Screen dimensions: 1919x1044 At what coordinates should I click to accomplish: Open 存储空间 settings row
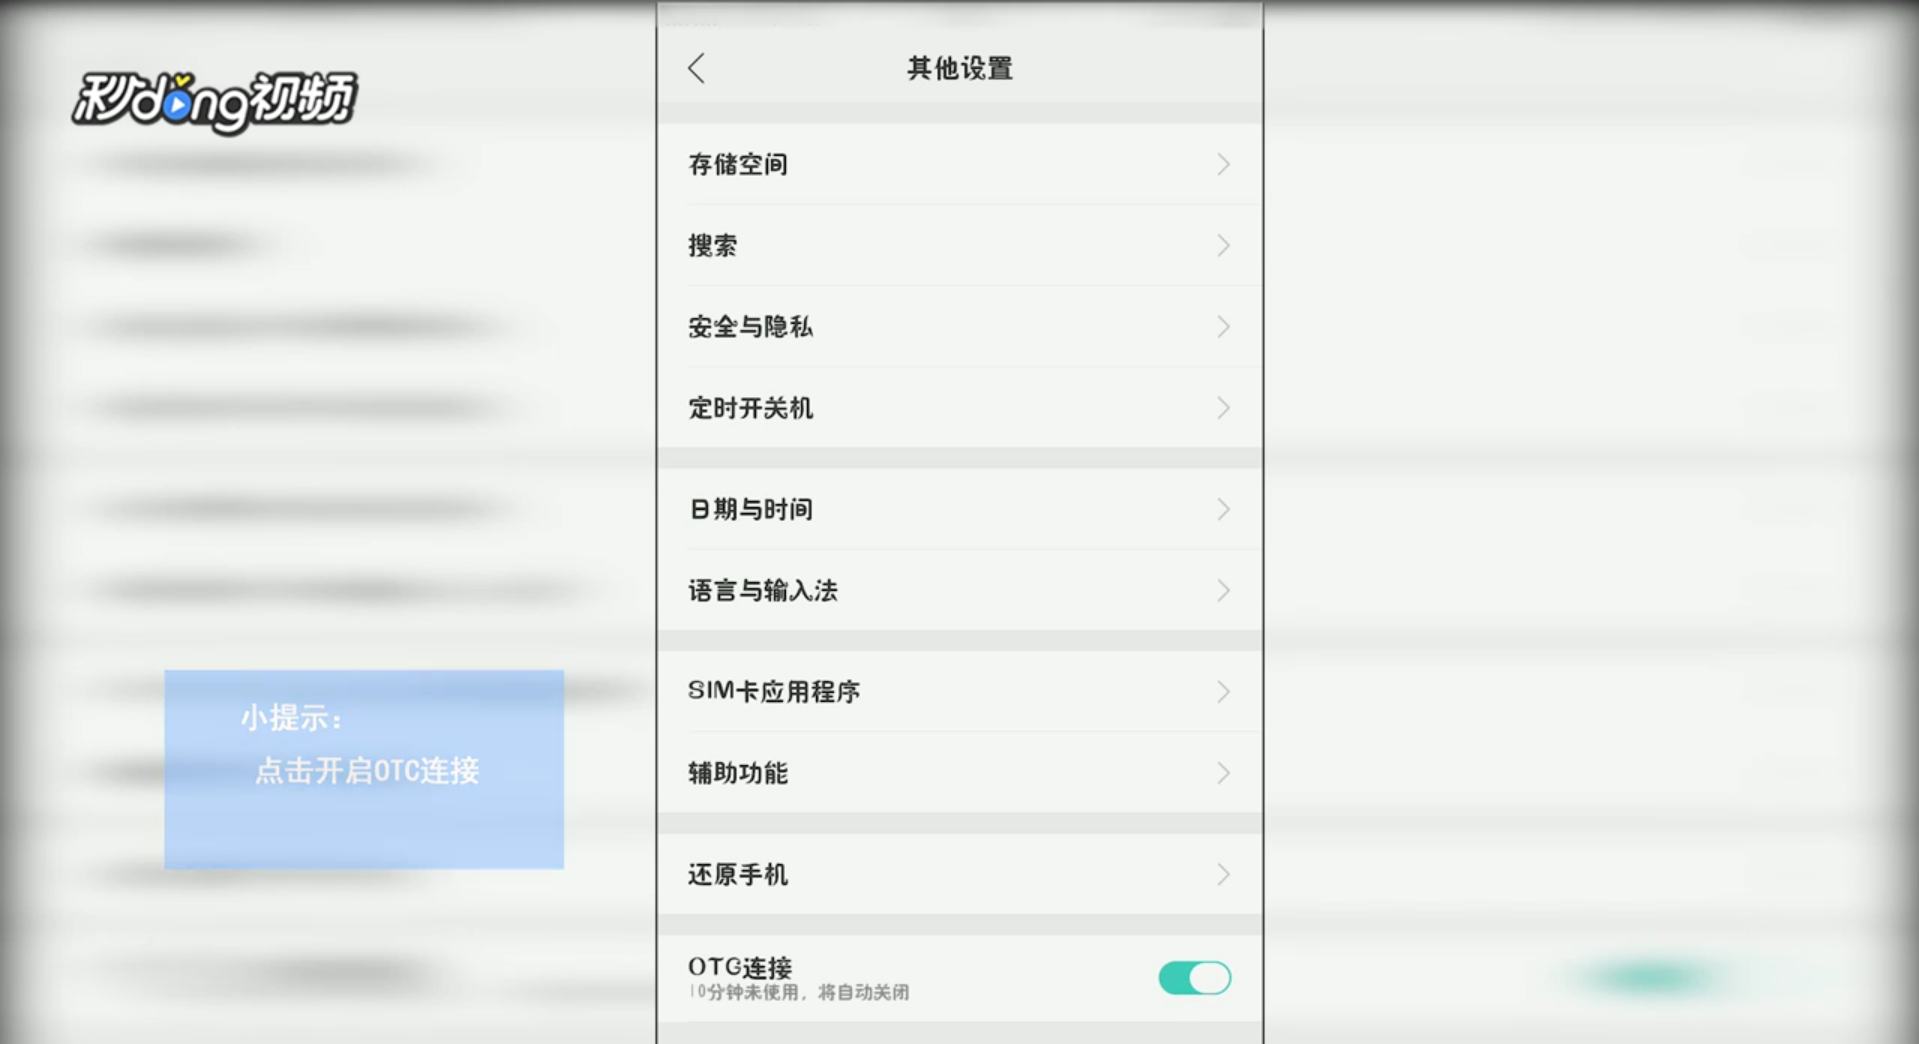click(960, 164)
